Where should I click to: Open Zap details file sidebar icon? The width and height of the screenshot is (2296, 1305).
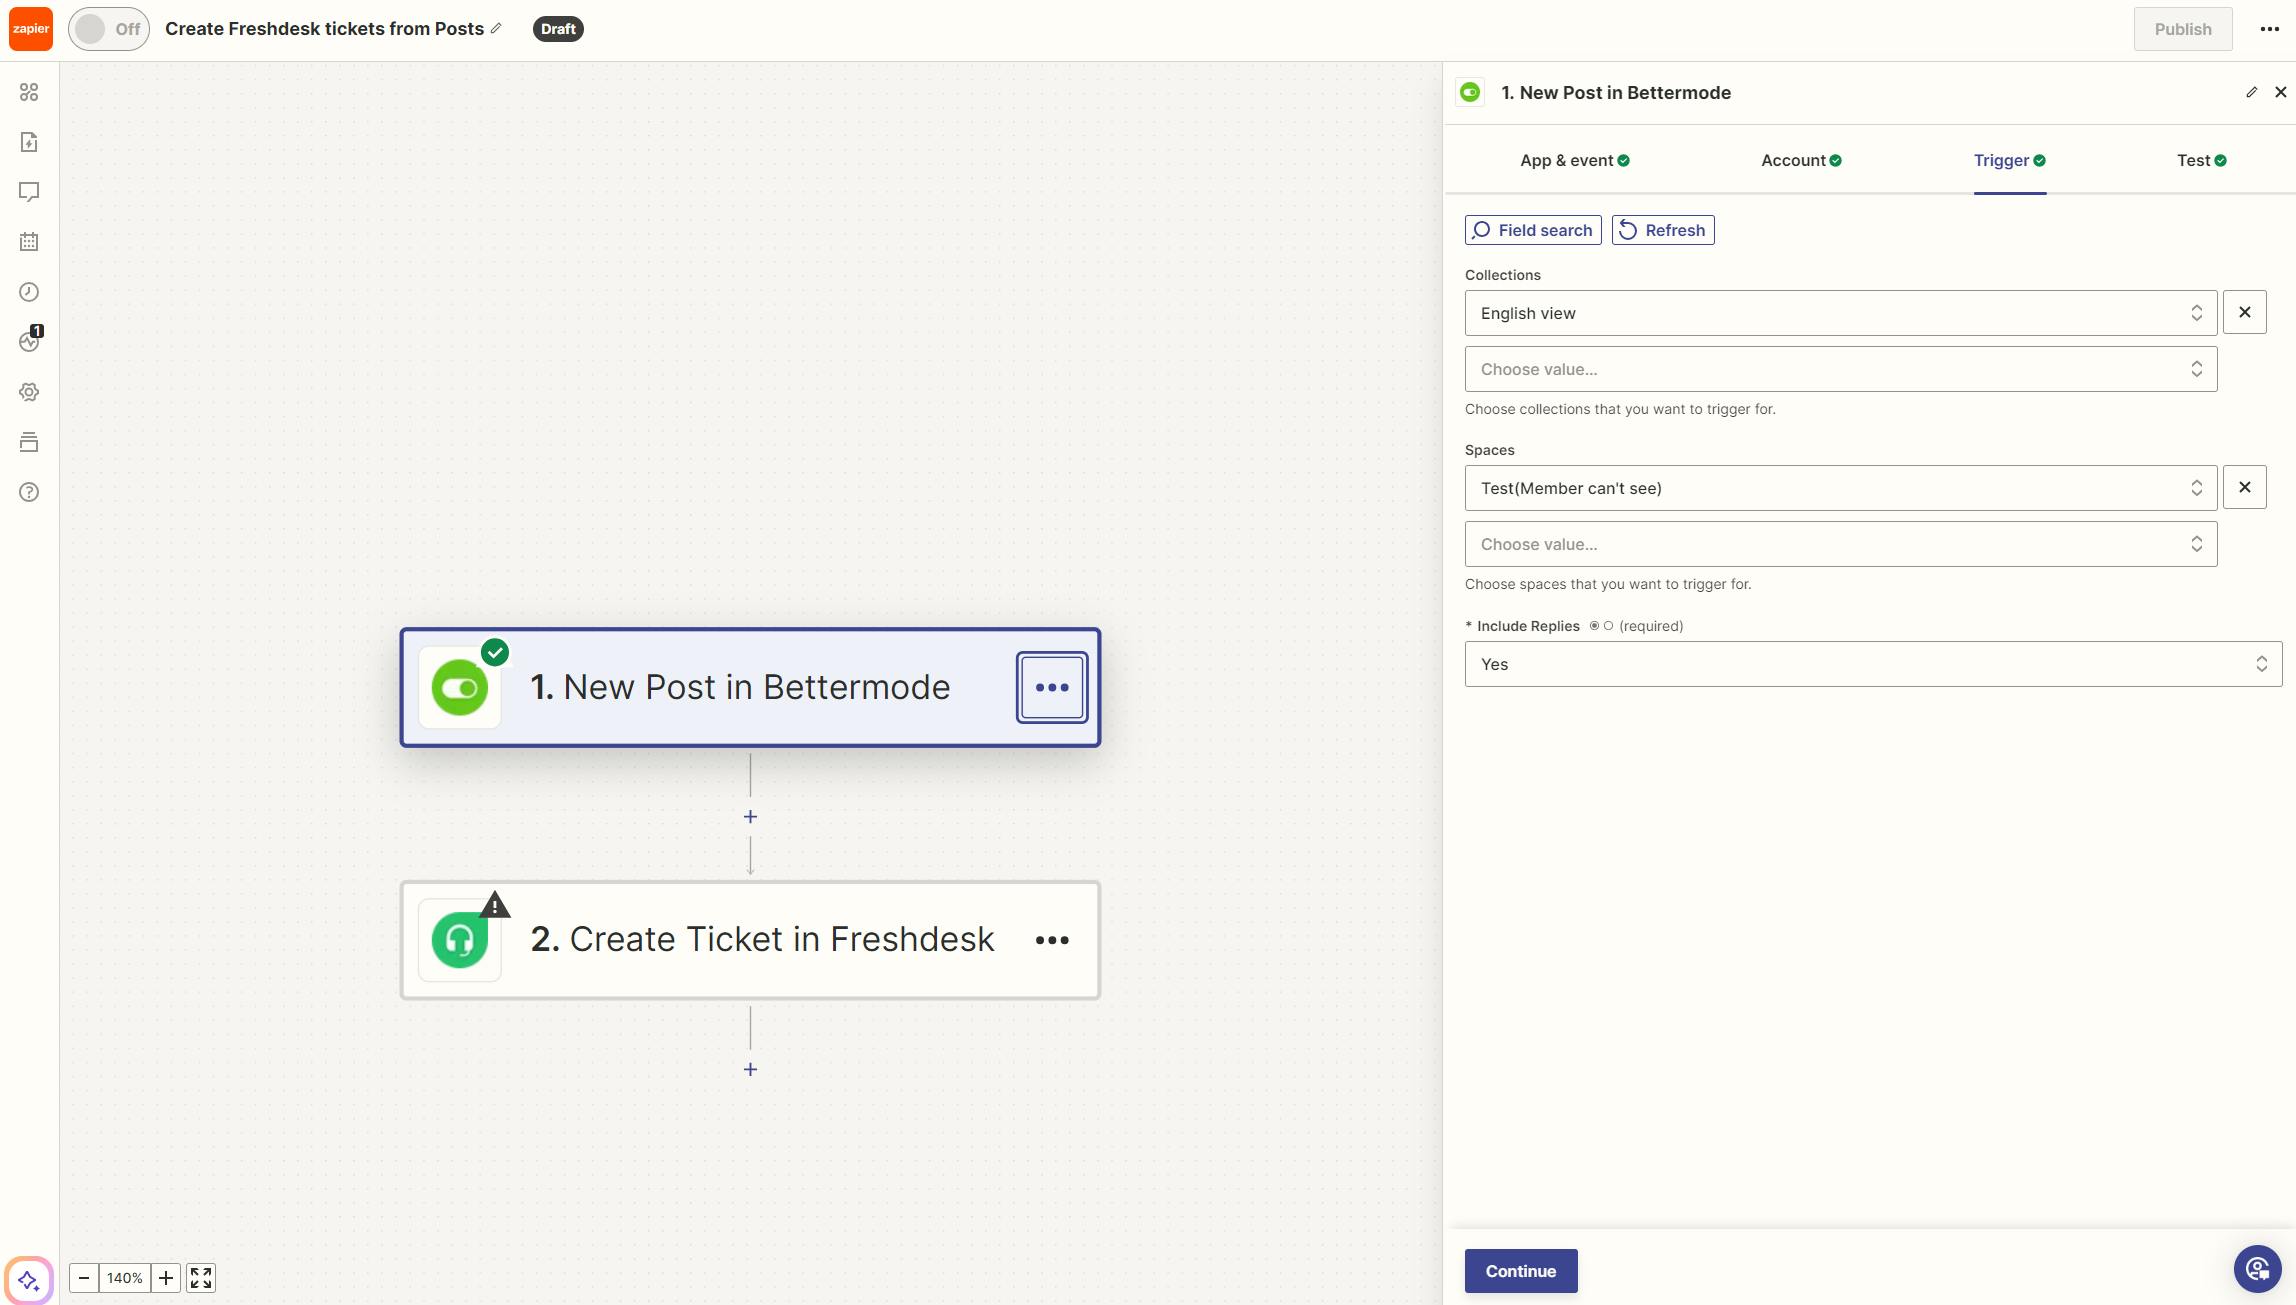[29, 142]
